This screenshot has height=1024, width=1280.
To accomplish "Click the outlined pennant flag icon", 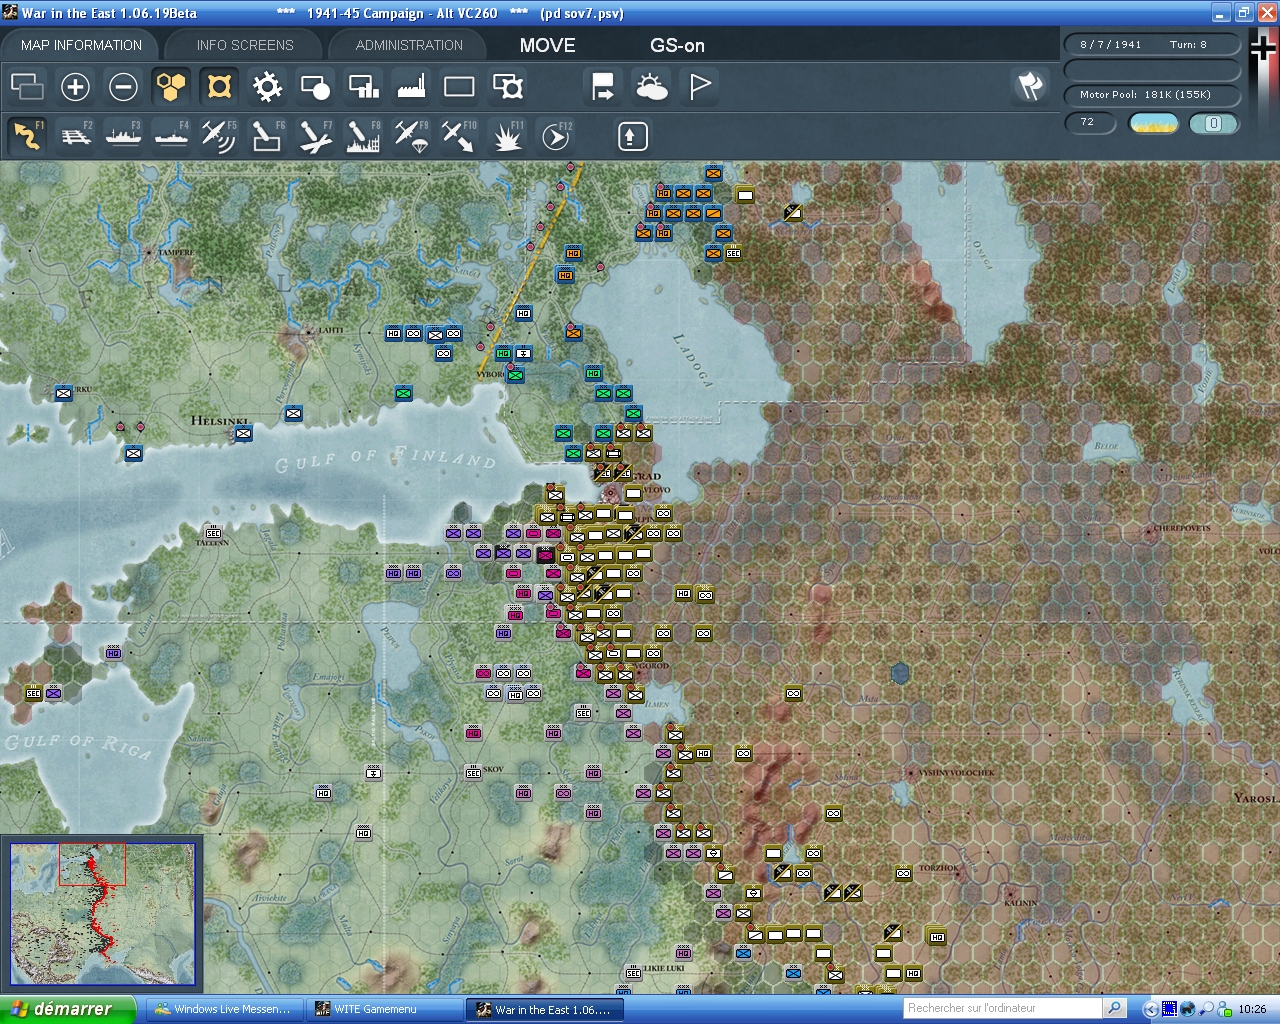I will coord(700,87).
